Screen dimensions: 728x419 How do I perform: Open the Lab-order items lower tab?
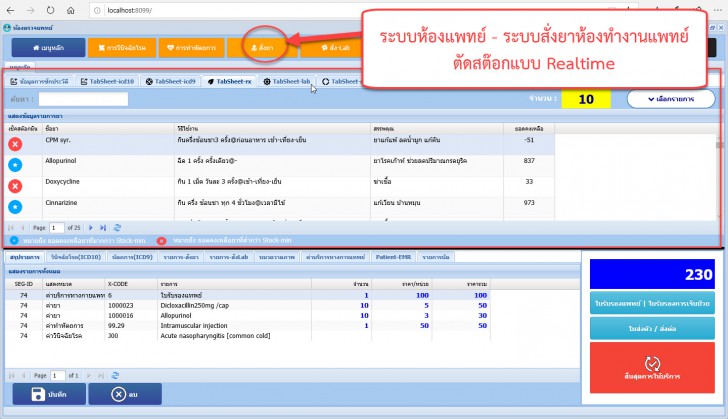click(x=229, y=257)
